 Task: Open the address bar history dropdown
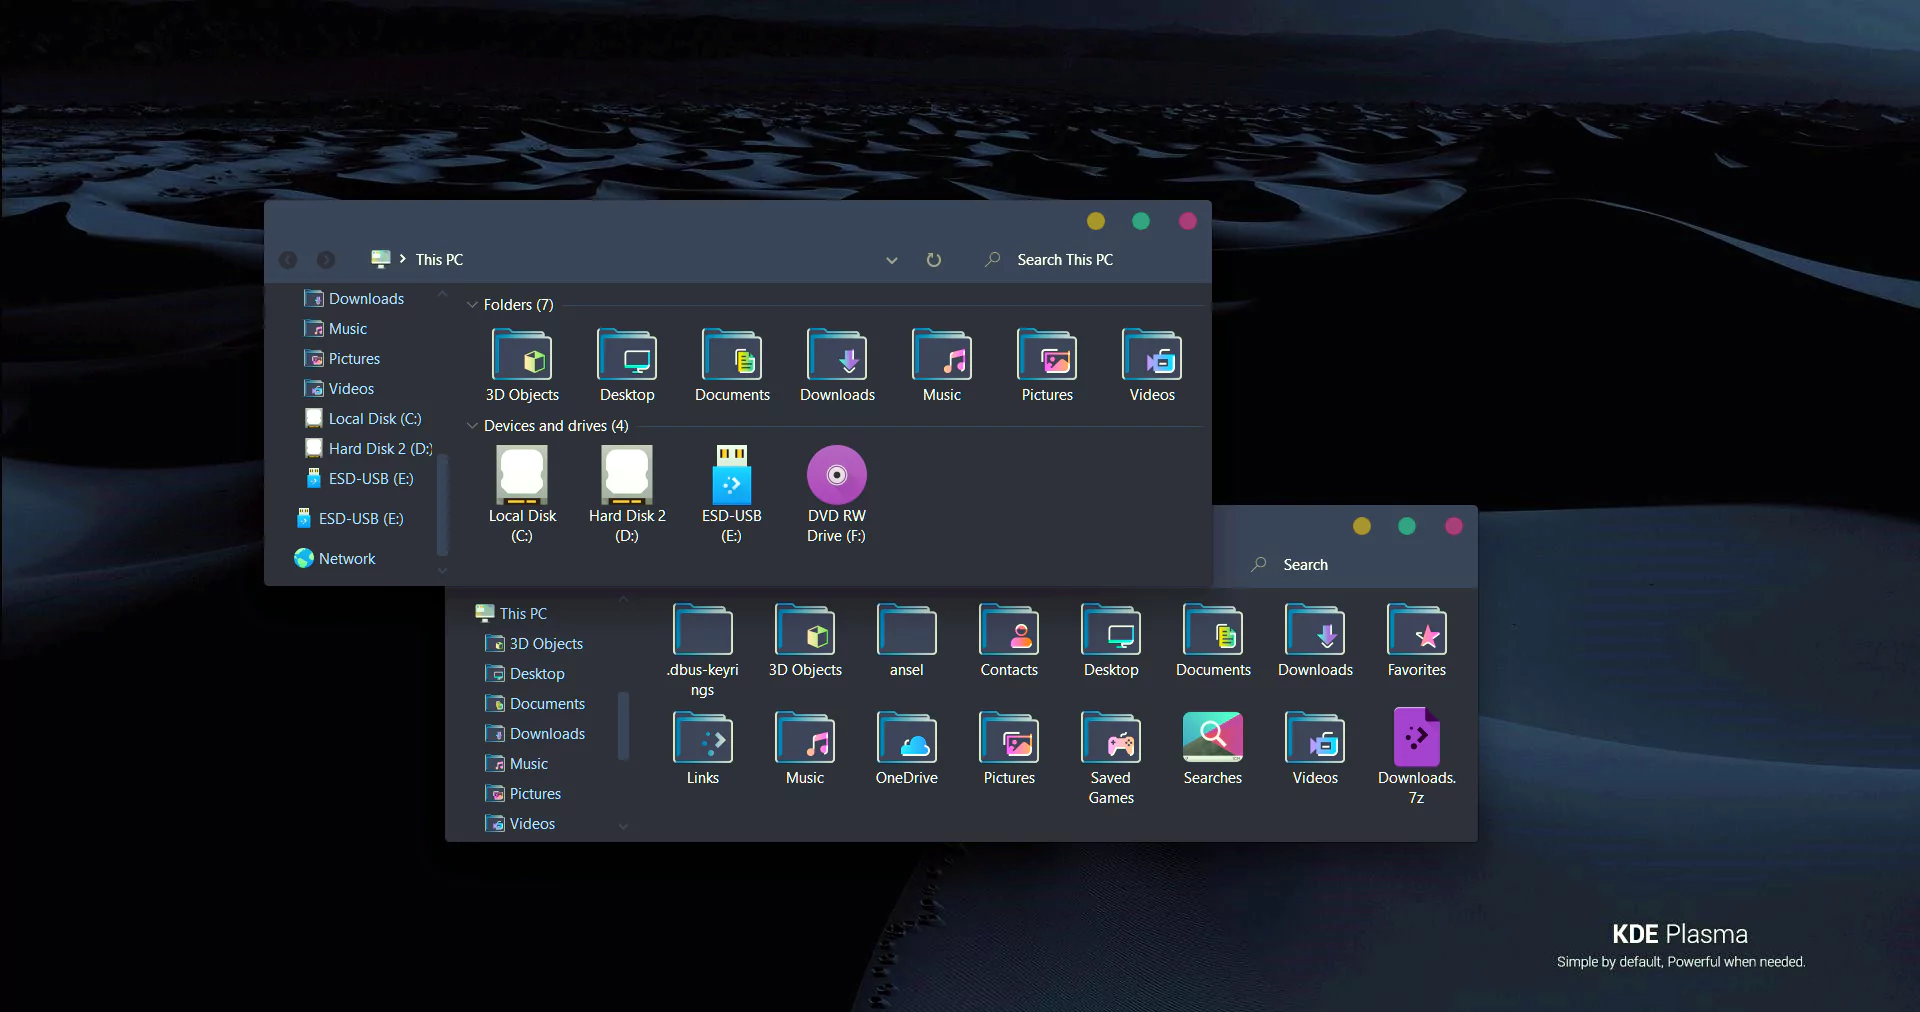[891, 260]
